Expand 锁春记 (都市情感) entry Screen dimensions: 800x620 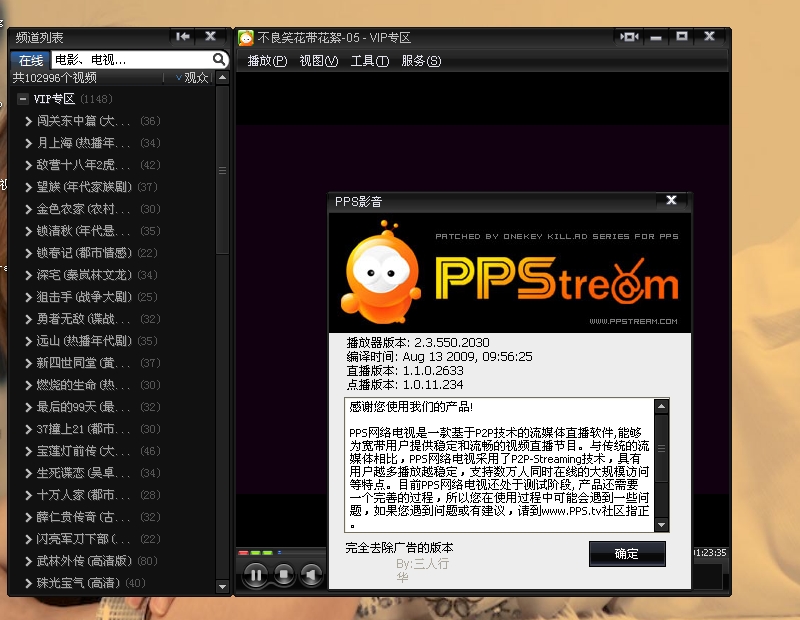coord(29,253)
